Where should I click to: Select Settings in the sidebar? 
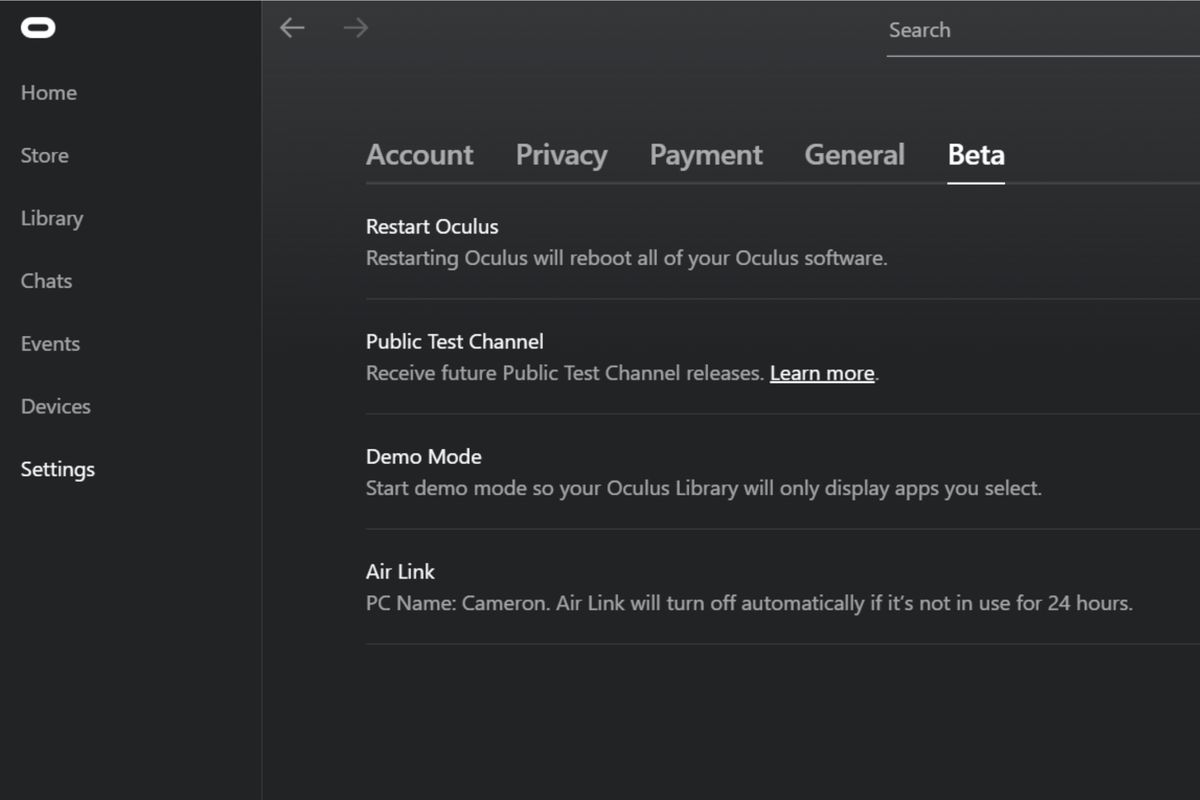click(58, 470)
